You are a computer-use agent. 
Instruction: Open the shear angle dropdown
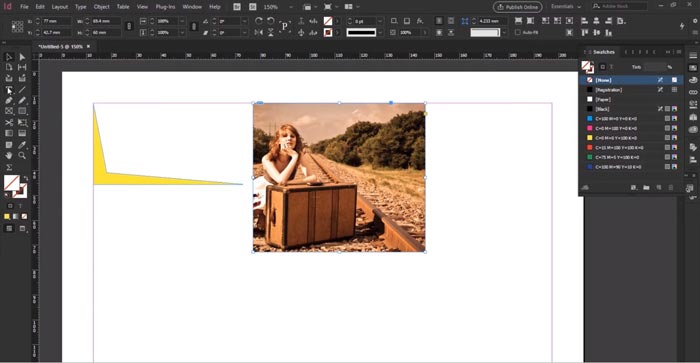pyautogui.click(x=244, y=33)
